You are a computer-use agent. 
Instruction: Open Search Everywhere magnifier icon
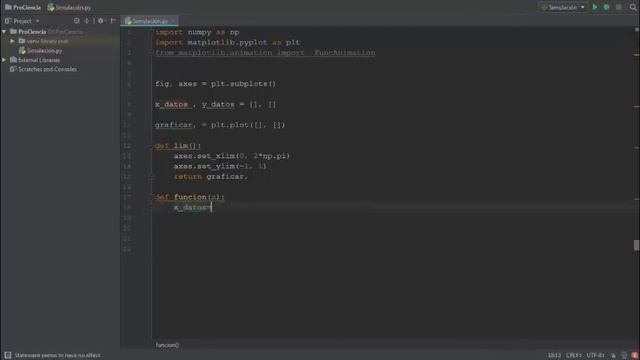click(633, 7)
